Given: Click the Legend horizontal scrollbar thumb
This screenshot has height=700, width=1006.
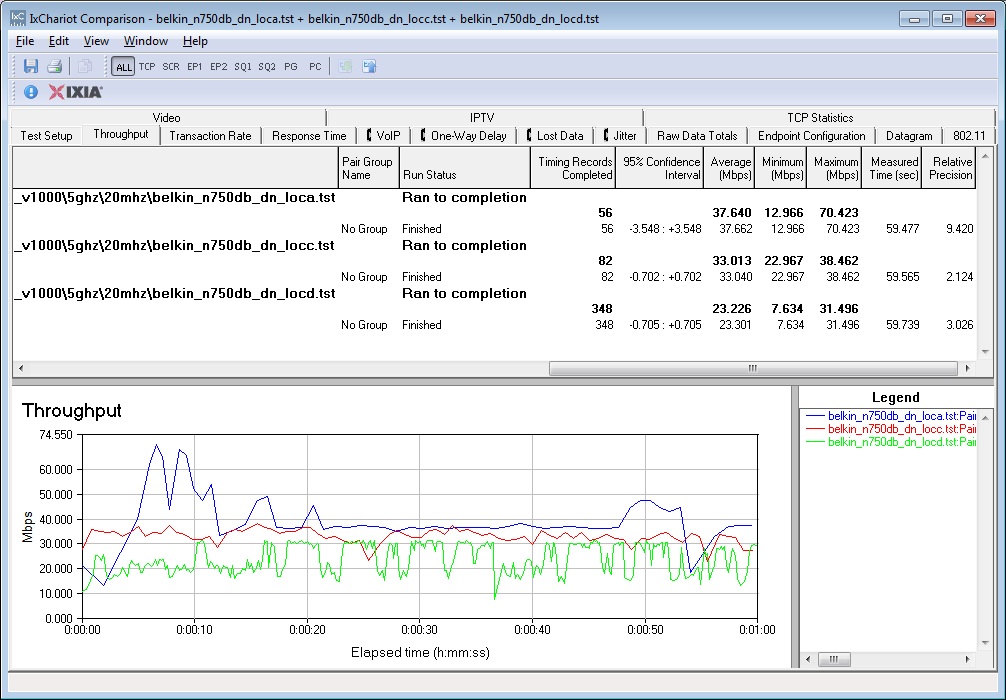Looking at the screenshot, I should pyautogui.click(x=833, y=659).
